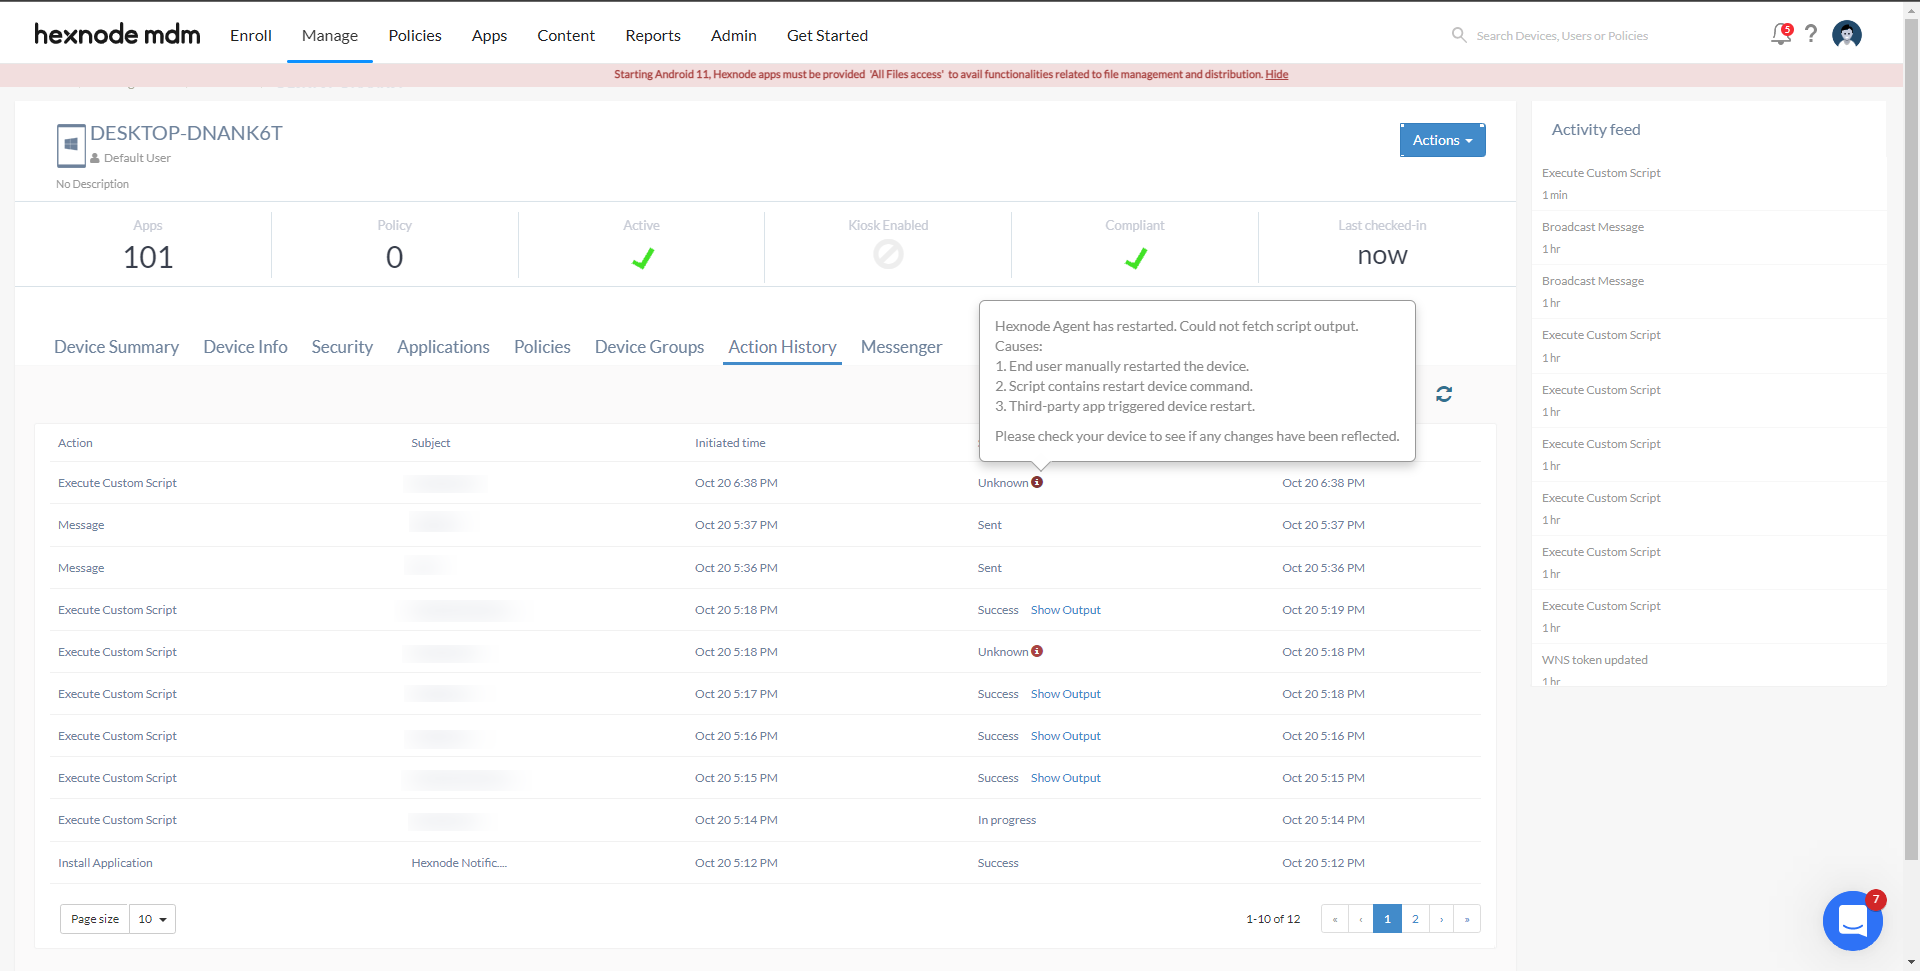The width and height of the screenshot is (1920, 971).
Task: Switch to the device Policies tab
Action: 542,347
